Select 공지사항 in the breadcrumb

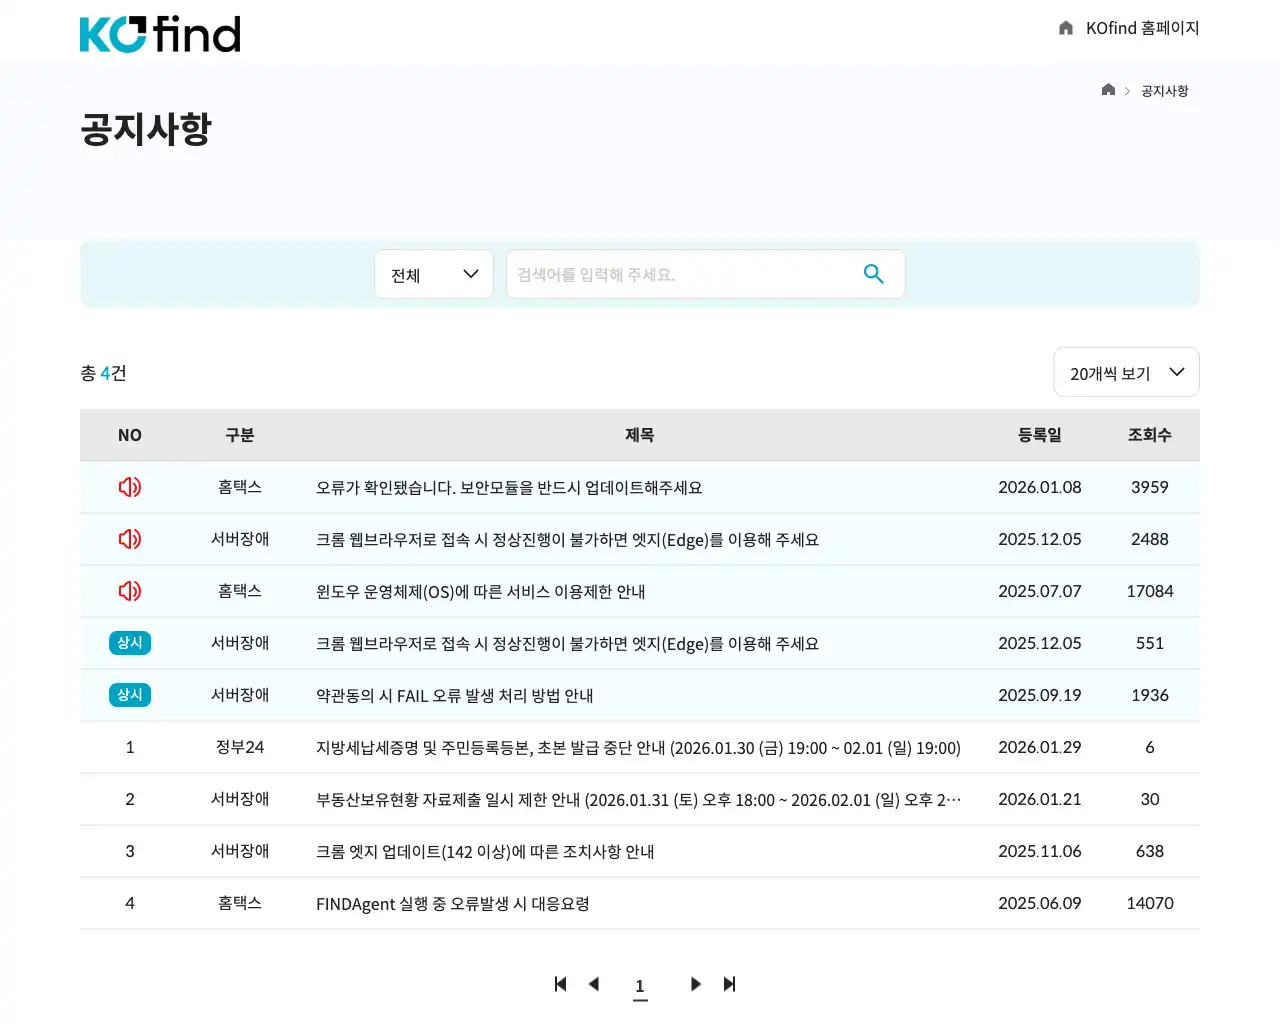1164,90
